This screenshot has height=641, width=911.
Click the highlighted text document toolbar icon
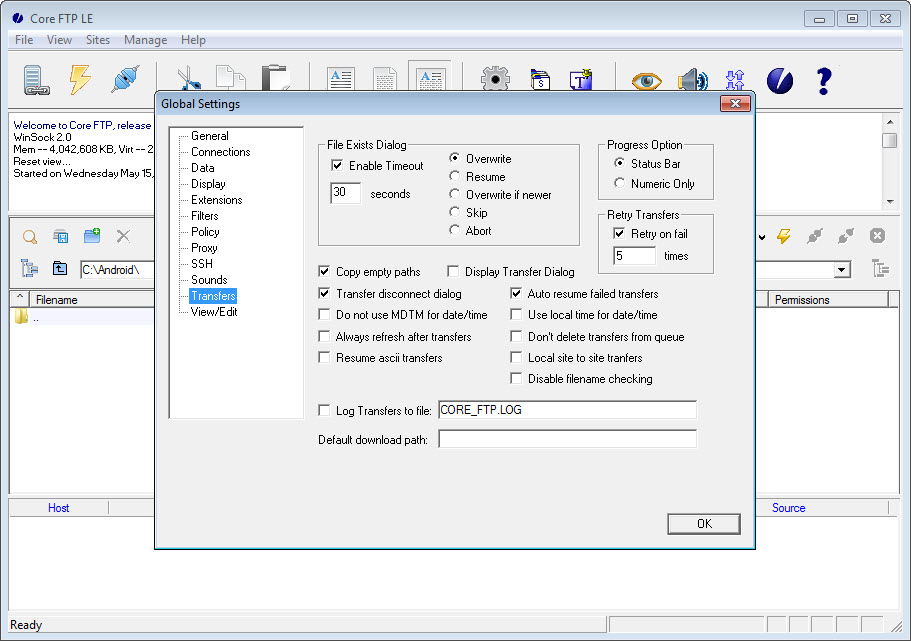tap(431, 78)
